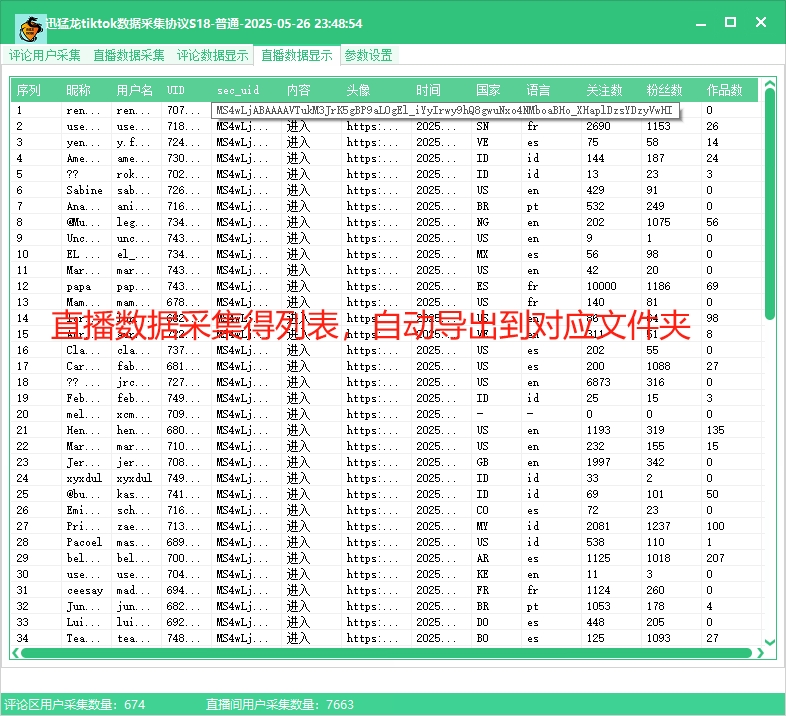Go to the 参数设置 tab
786x716 pixels.
368,55
